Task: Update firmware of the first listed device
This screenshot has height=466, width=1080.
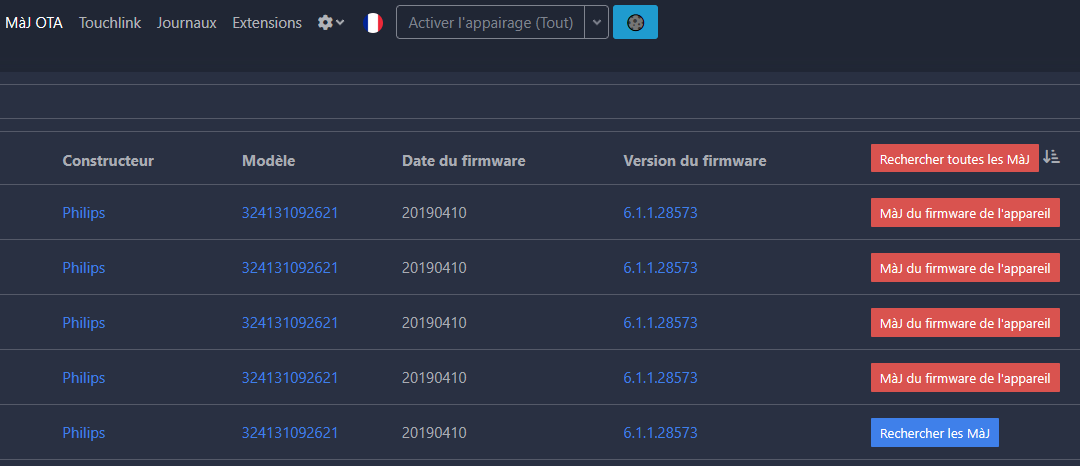Action: (x=965, y=213)
